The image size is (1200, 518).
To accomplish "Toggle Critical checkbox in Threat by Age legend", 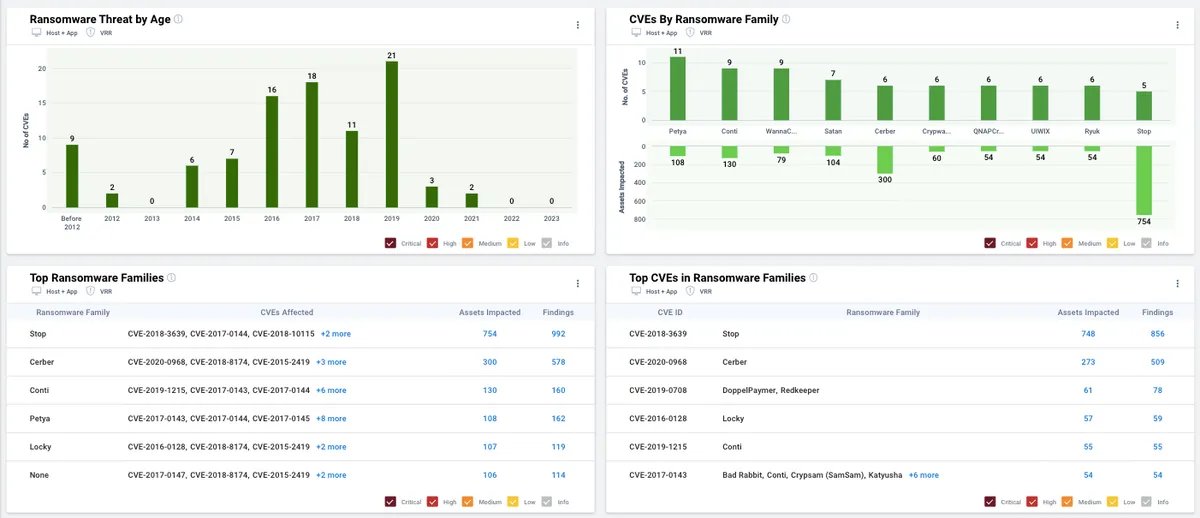I will pos(390,243).
